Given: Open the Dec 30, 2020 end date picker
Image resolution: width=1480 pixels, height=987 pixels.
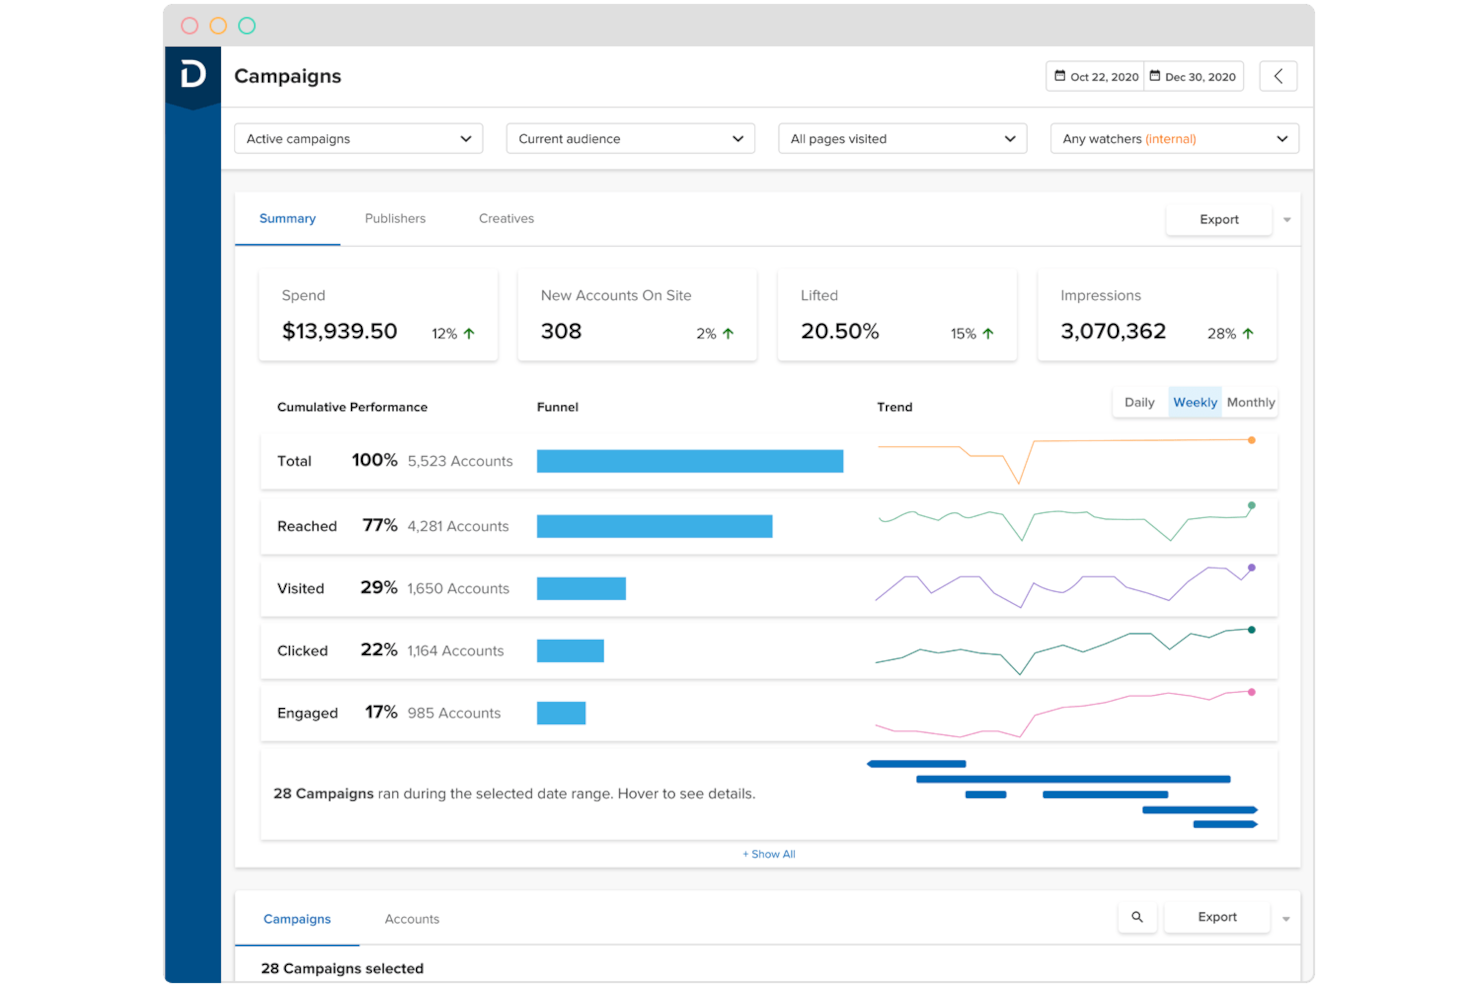Looking at the screenshot, I should tap(1193, 77).
